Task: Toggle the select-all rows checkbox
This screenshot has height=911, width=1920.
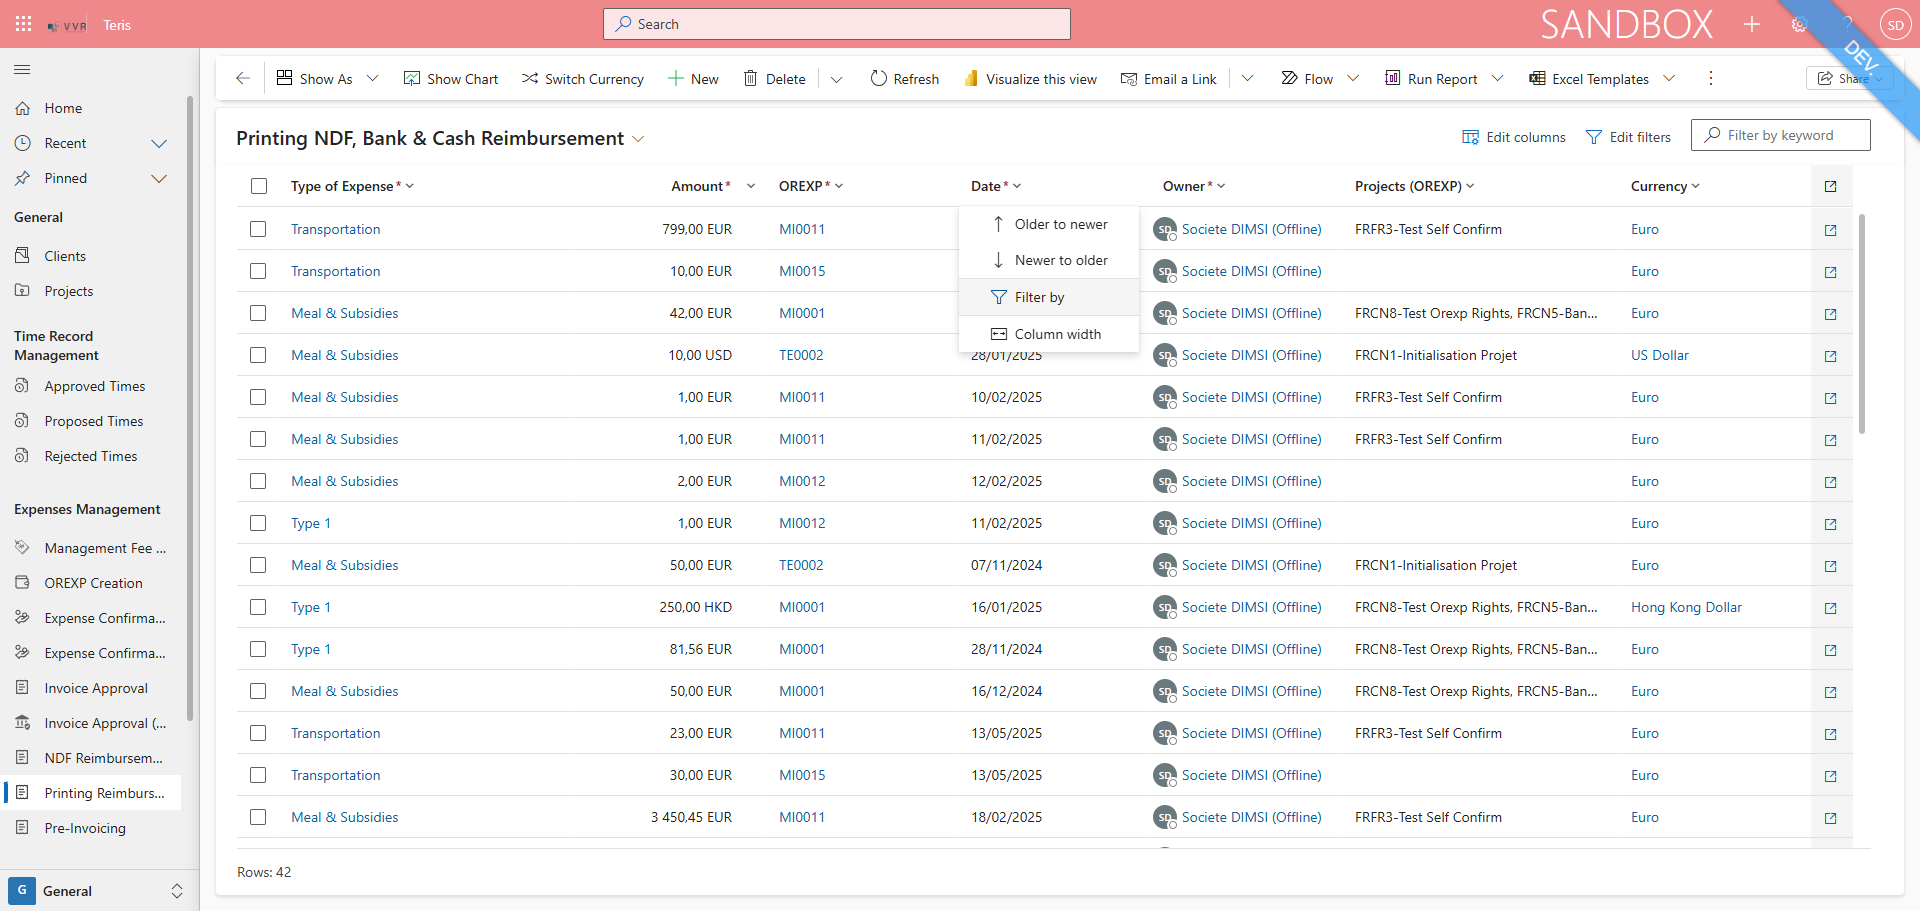Action: pos(259,186)
